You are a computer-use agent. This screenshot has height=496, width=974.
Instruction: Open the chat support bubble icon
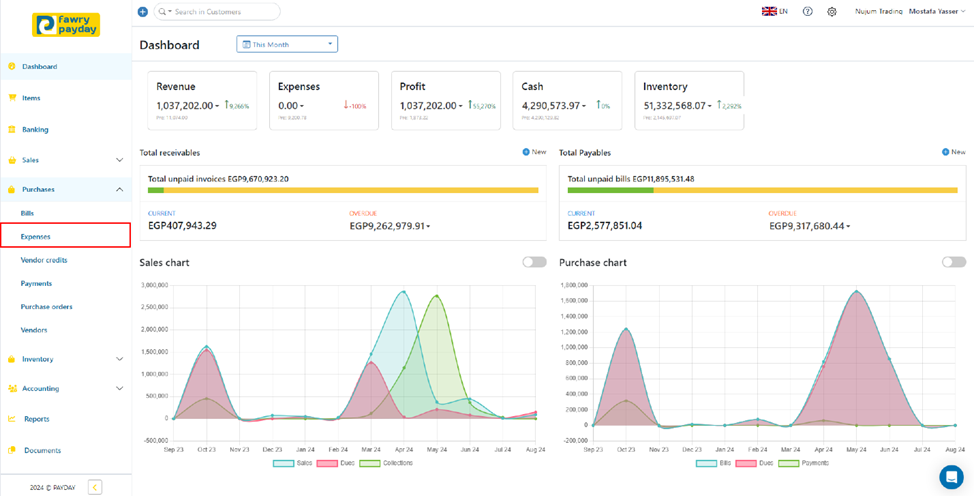coord(950,475)
